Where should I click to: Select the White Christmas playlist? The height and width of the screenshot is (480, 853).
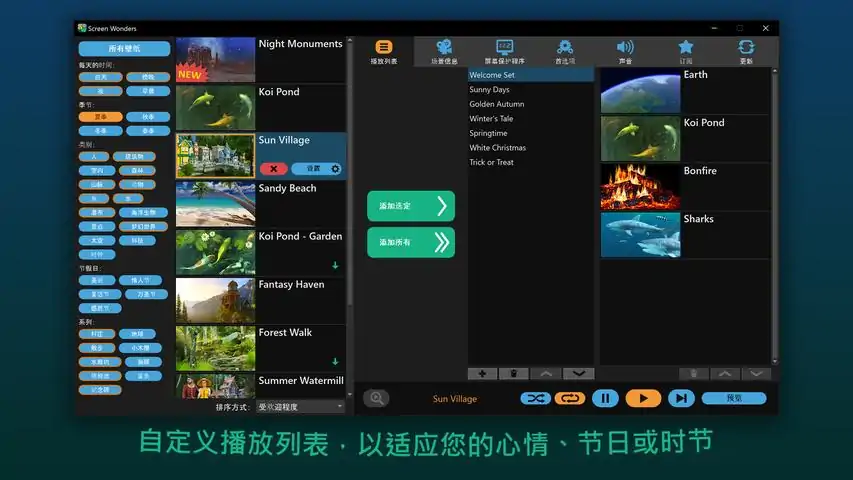(x=530, y=147)
